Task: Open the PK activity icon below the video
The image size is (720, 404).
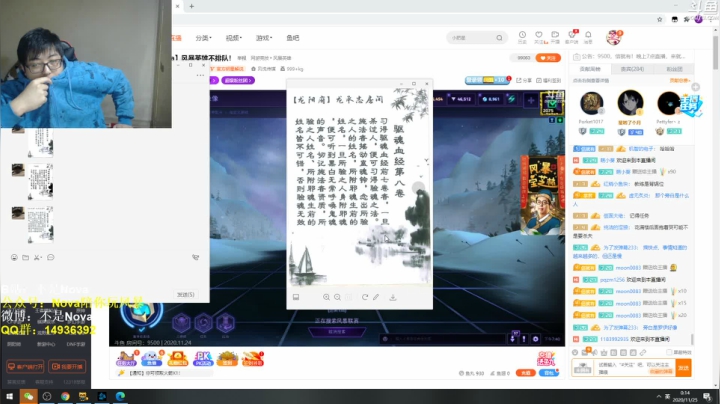Action: point(203,359)
